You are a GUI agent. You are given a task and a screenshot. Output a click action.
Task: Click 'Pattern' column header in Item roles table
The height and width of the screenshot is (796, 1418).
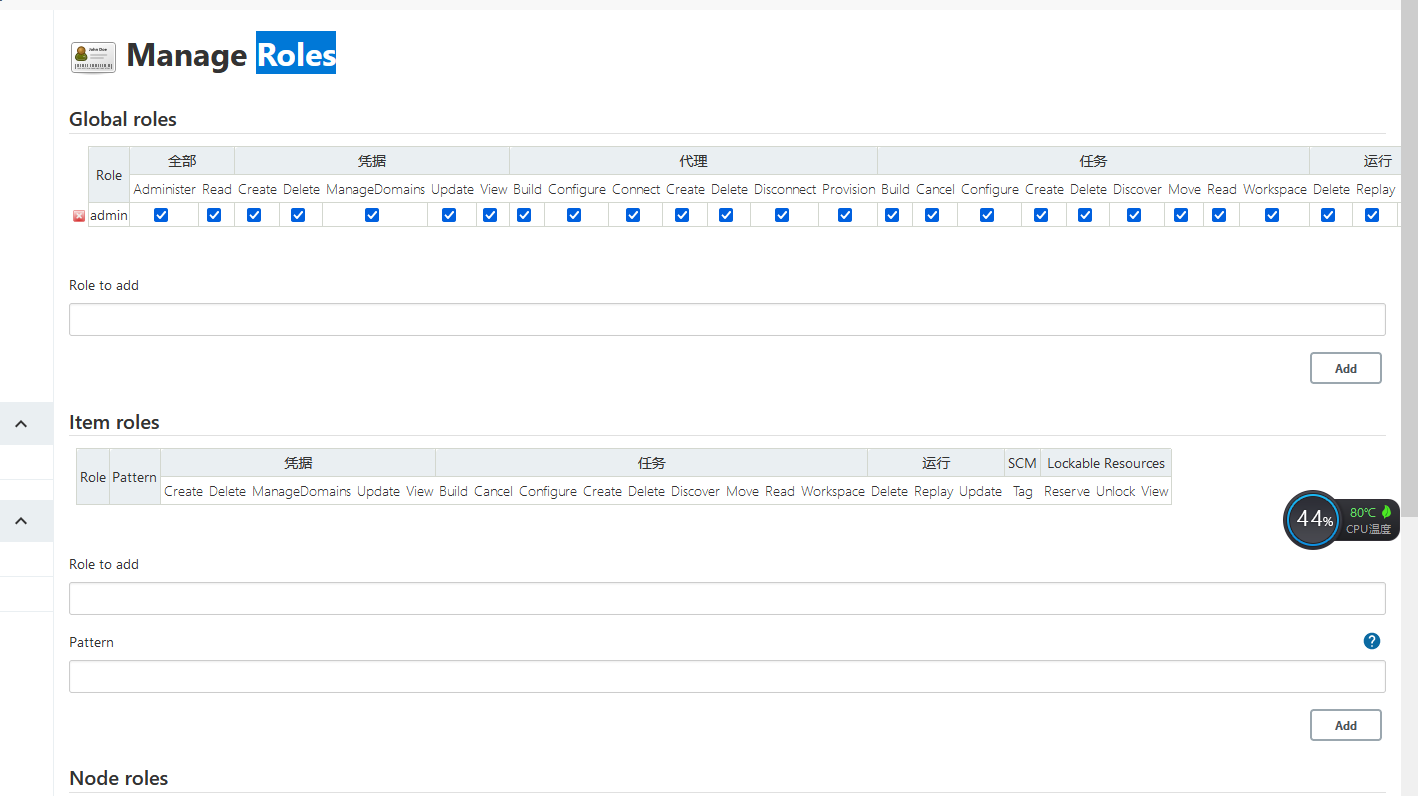[x=135, y=477]
